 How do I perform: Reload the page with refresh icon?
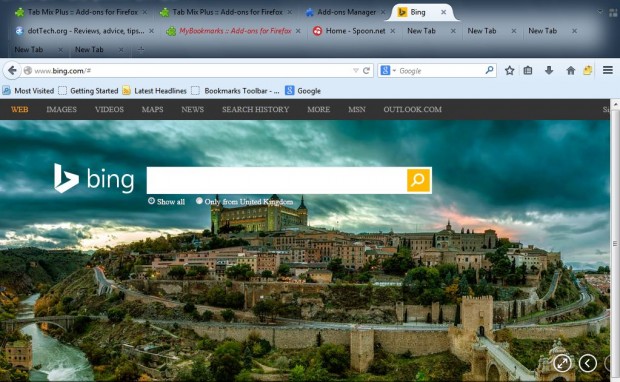tap(367, 71)
